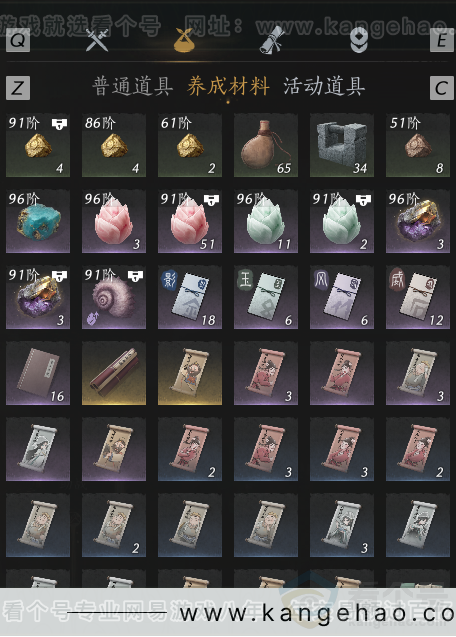Switch to the 活动道具 tab
This screenshot has width=456, height=637.
324,87
